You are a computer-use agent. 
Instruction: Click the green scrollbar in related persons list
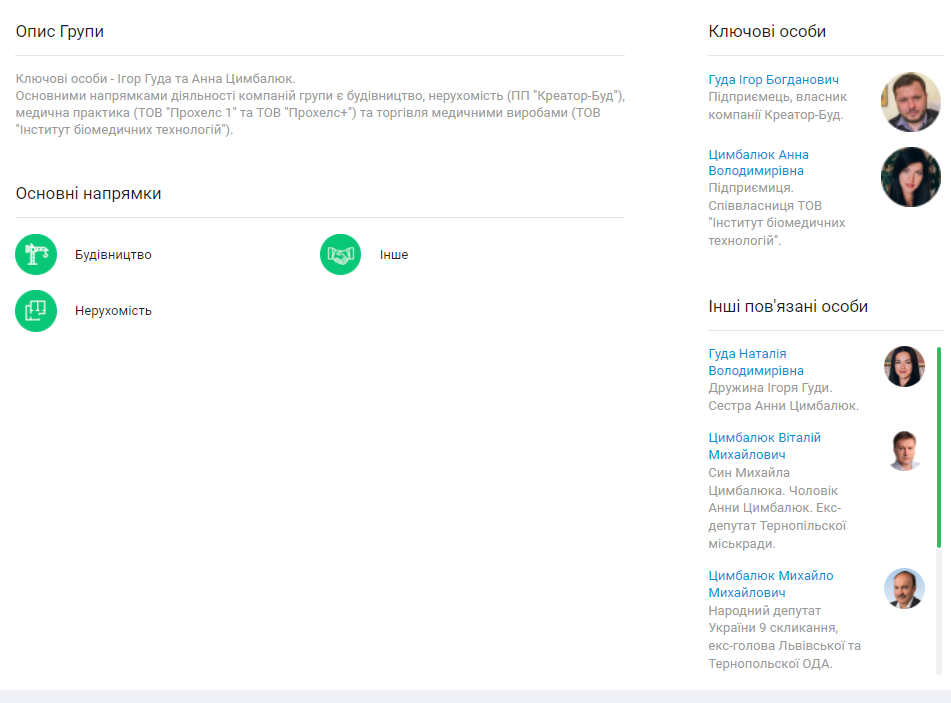[x=938, y=447]
